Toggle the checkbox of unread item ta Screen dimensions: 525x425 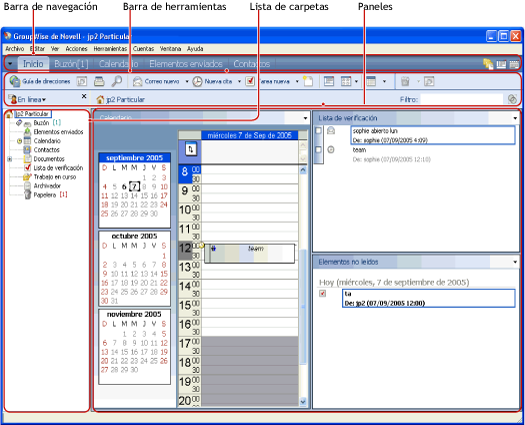point(322,294)
